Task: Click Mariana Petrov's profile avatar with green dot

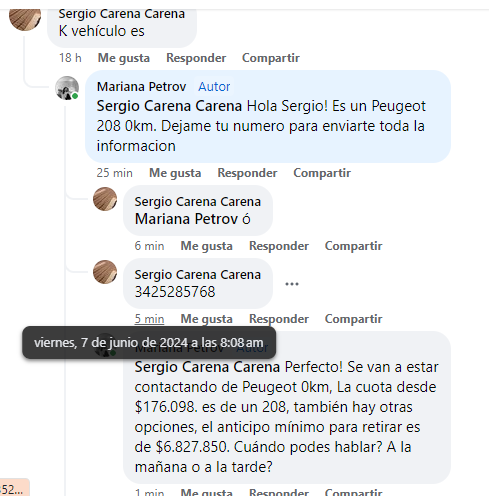Action: click(x=67, y=88)
